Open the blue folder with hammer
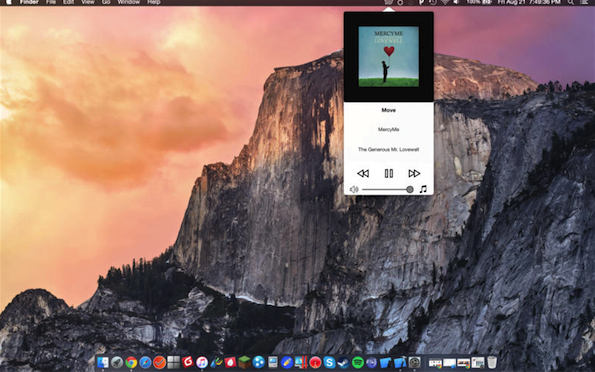This screenshot has height=372, width=595. (400, 363)
